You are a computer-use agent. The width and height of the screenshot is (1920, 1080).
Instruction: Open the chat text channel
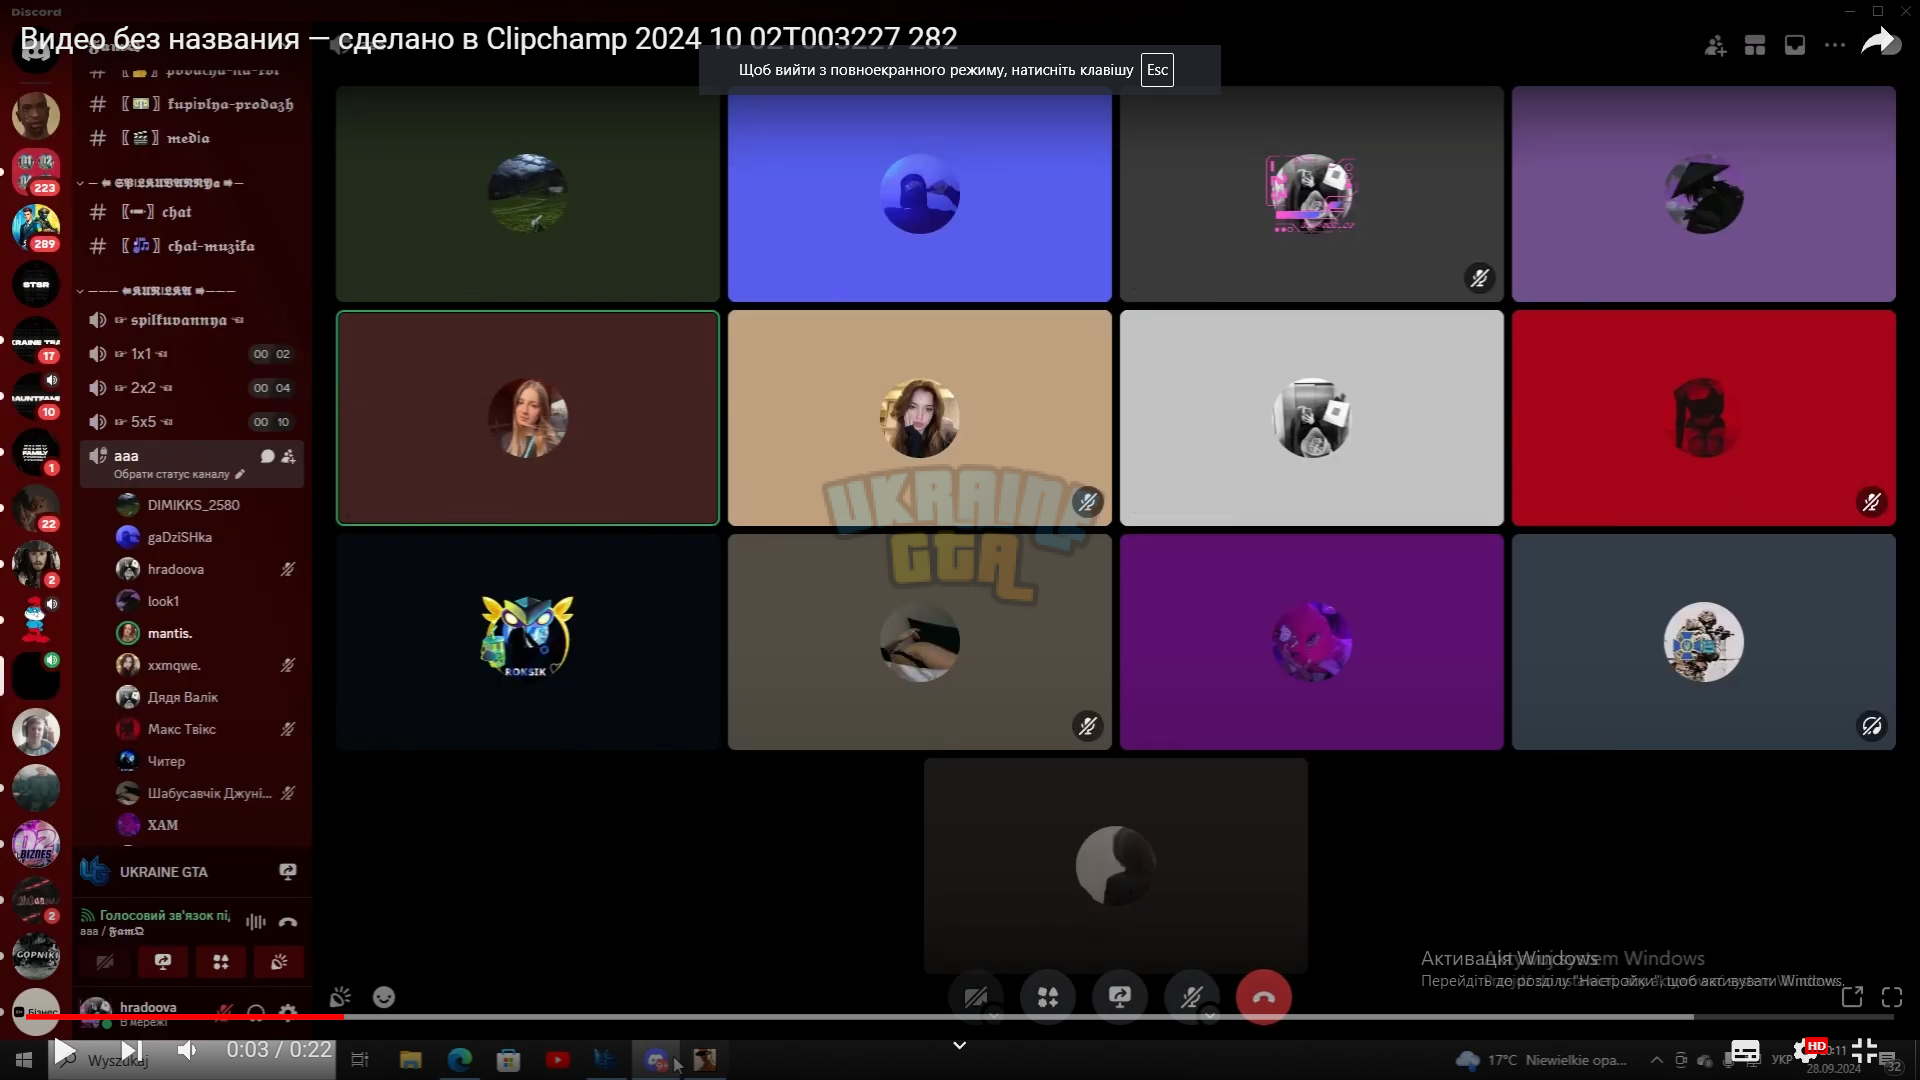click(x=192, y=212)
